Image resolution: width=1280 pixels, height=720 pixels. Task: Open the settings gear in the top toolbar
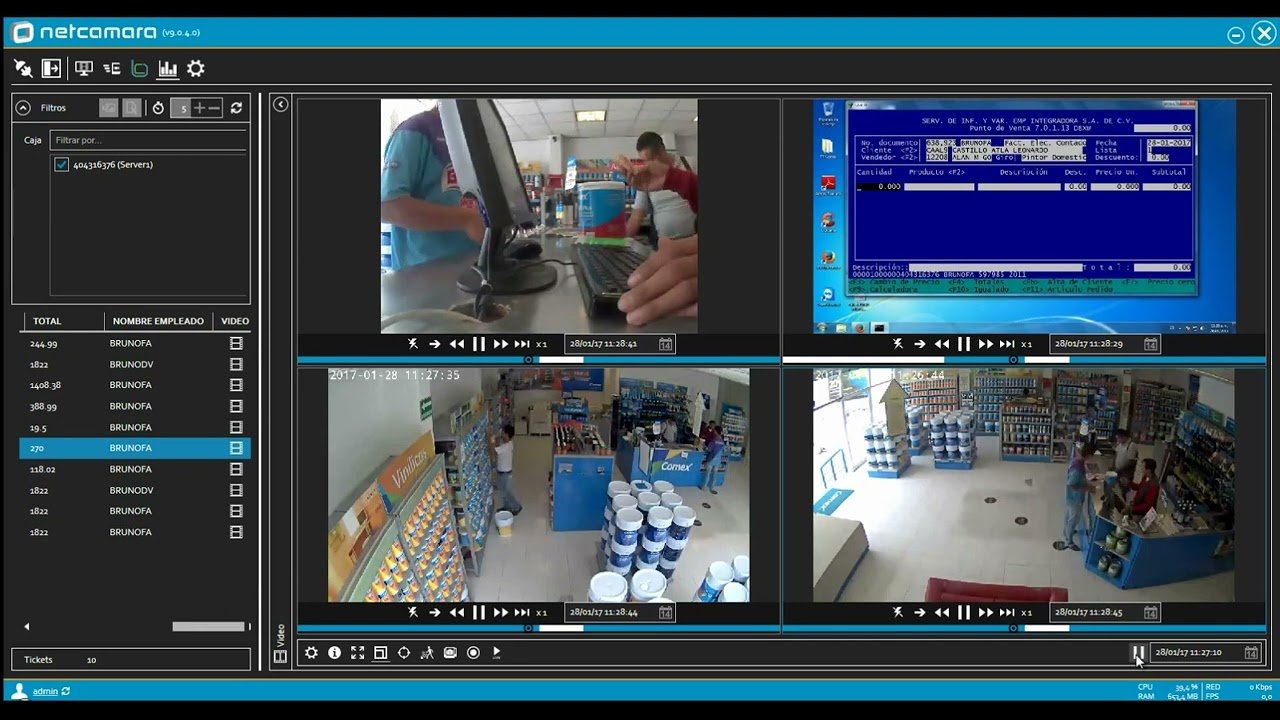pos(196,68)
